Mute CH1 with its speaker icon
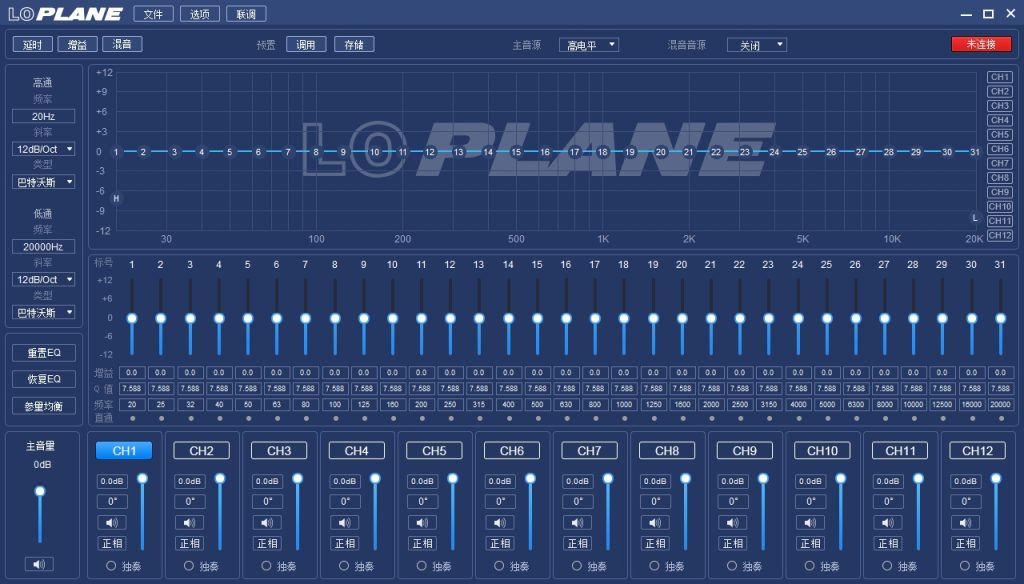This screenshot has height=584, width=1024. pos(112,523)
